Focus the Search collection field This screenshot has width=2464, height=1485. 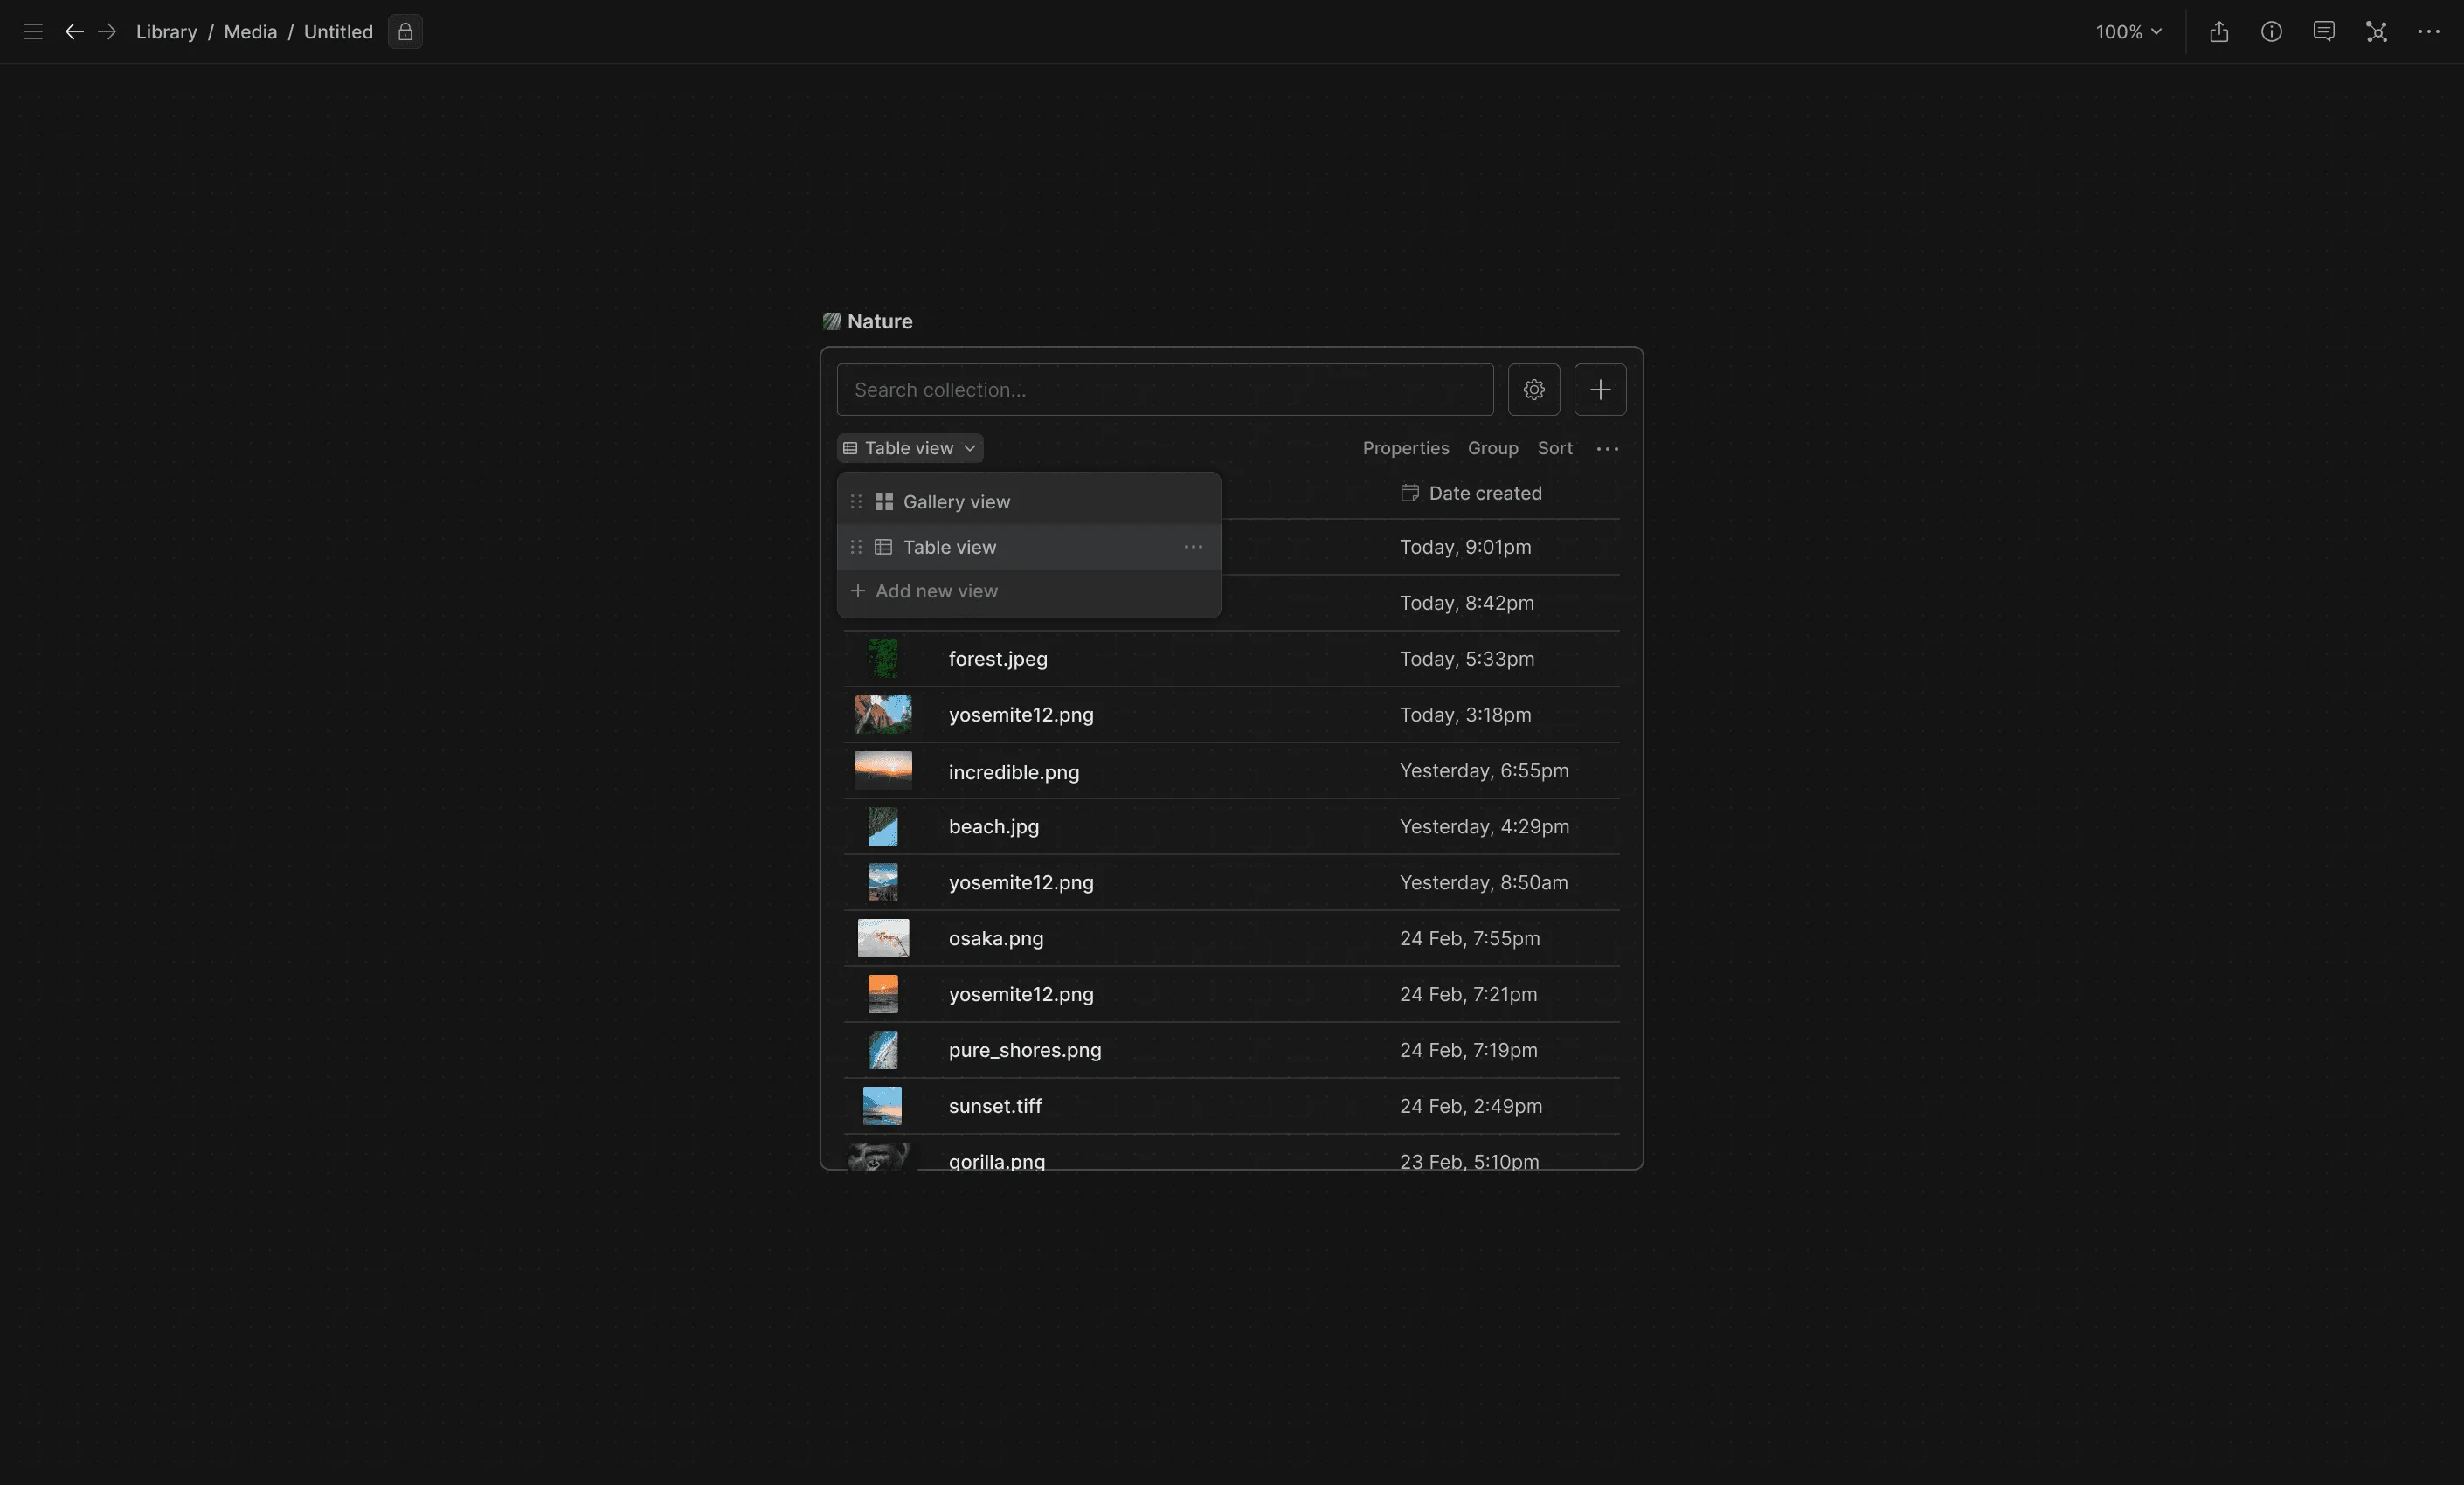click(1165, 390)
